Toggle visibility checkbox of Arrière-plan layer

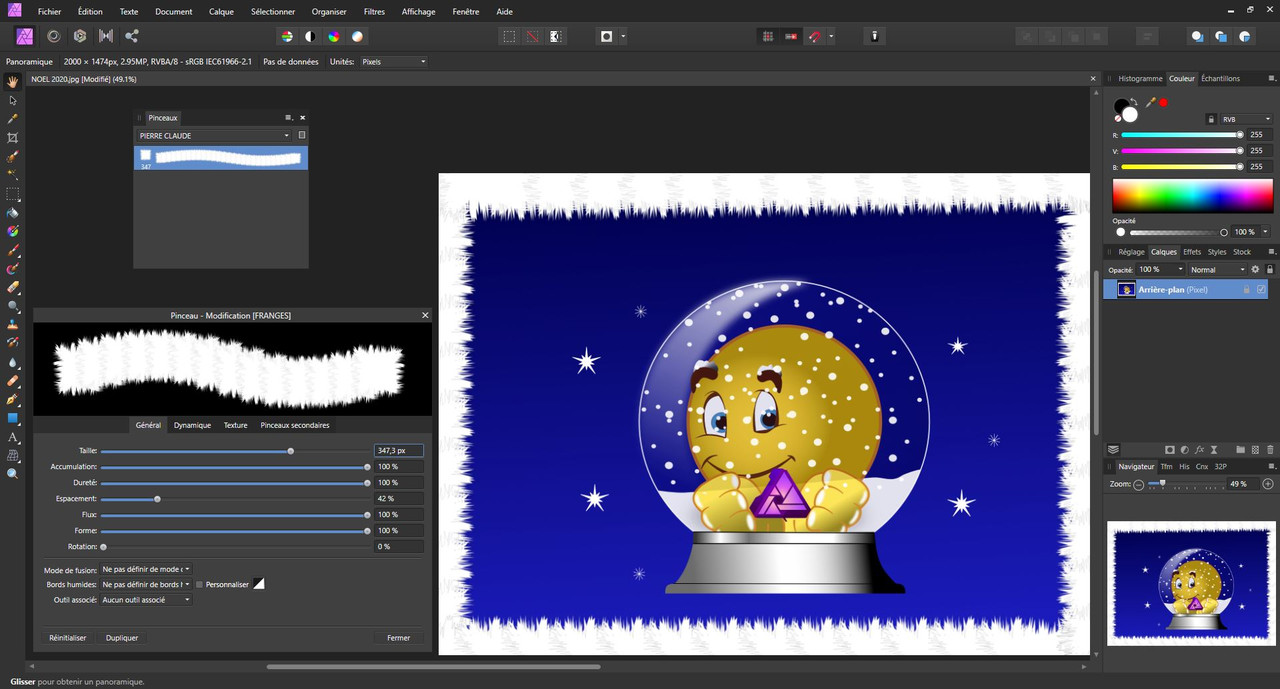[1261, 289]
